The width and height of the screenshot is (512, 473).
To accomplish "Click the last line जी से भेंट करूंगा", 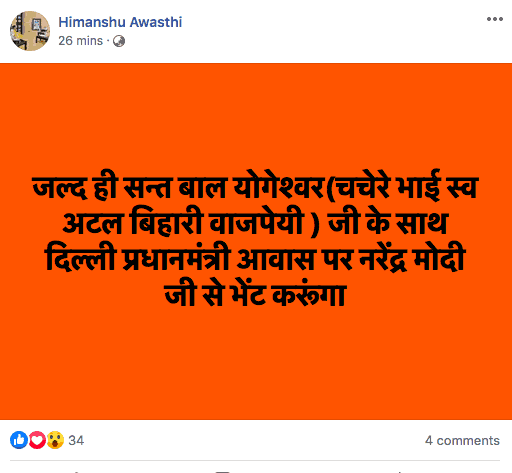I will (256, 294).
